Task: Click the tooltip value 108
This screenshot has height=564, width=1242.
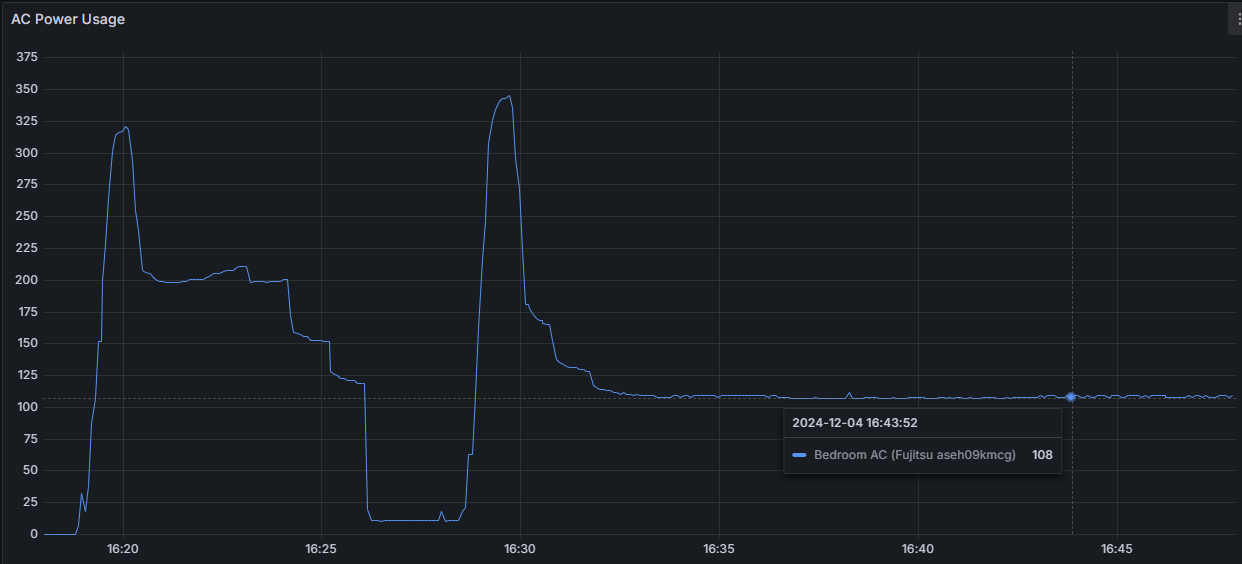Action: click(x=1042, y=455)
